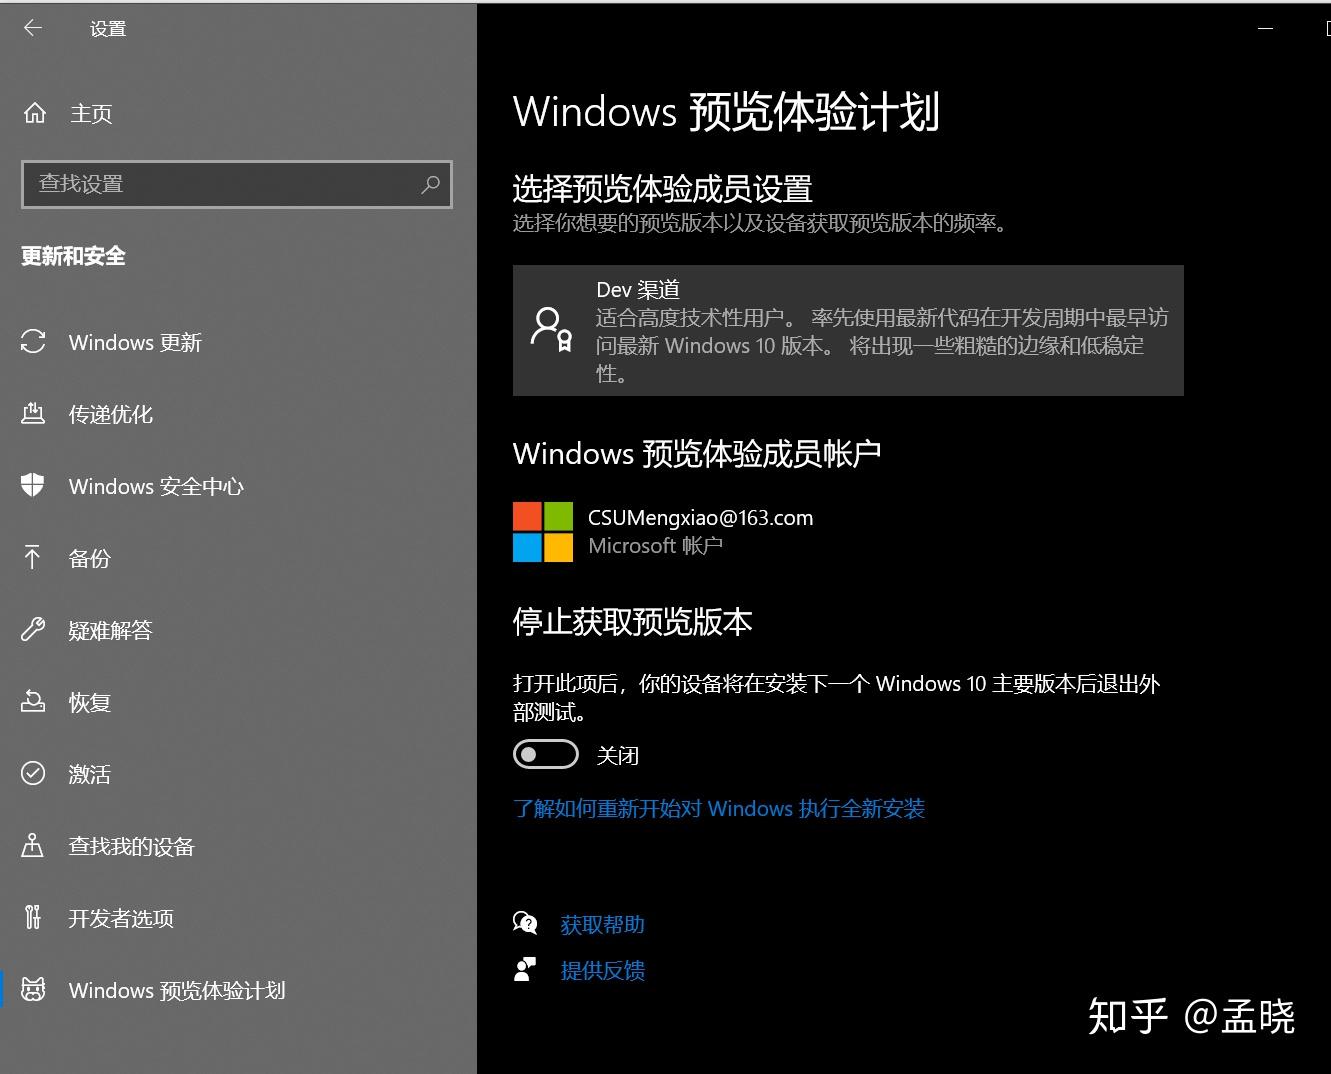Click the search magnifier icon

click(430, 184)
